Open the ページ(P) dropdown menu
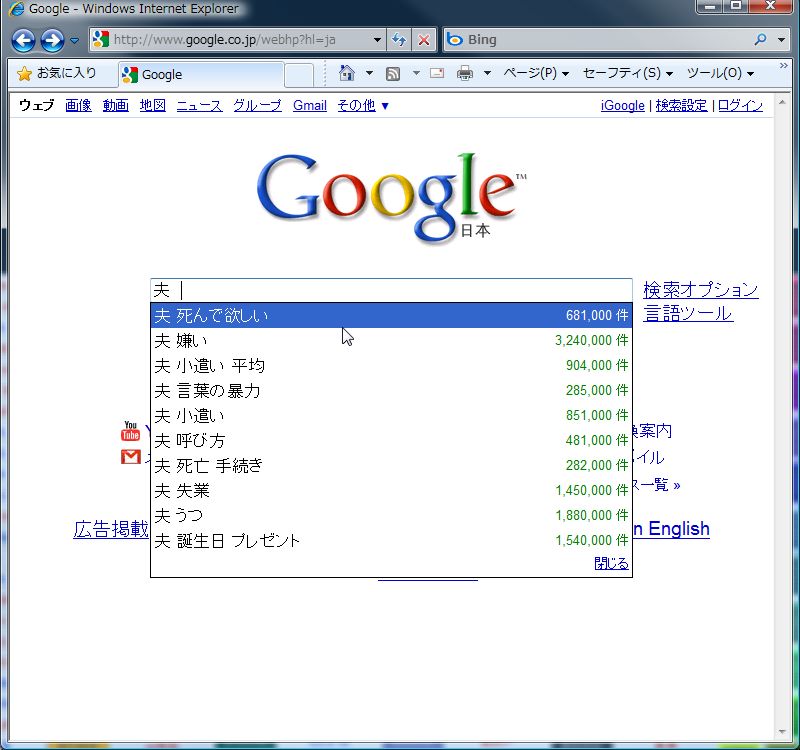800x750 pixels. tap(535, 73)
